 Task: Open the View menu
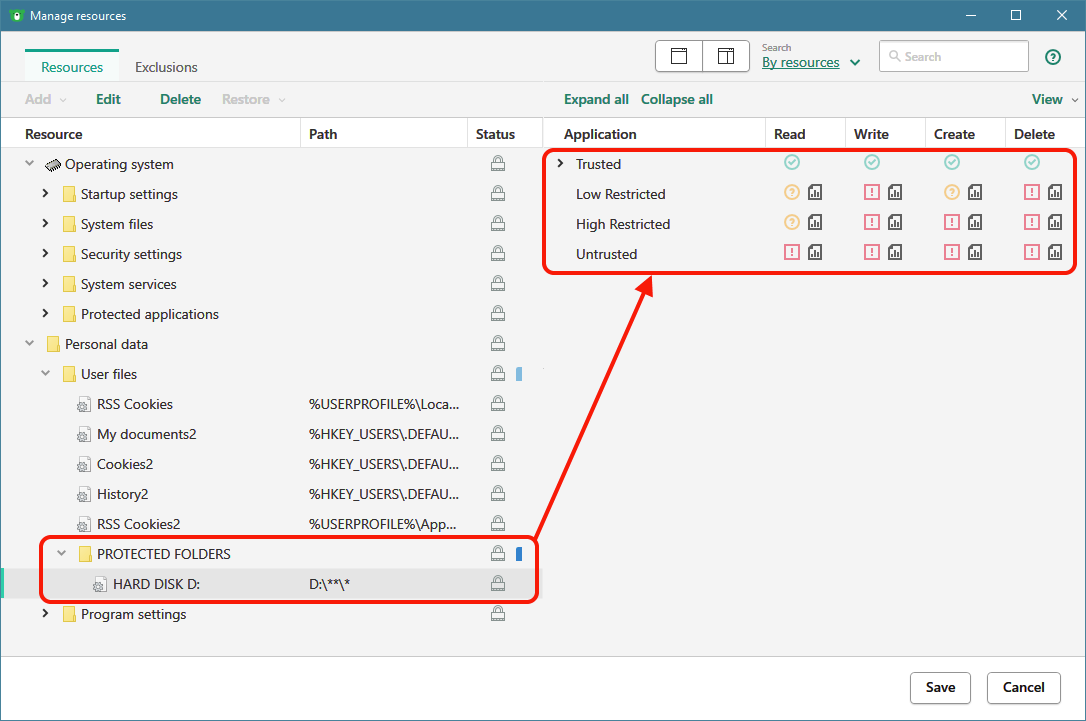pos(1054,99)
